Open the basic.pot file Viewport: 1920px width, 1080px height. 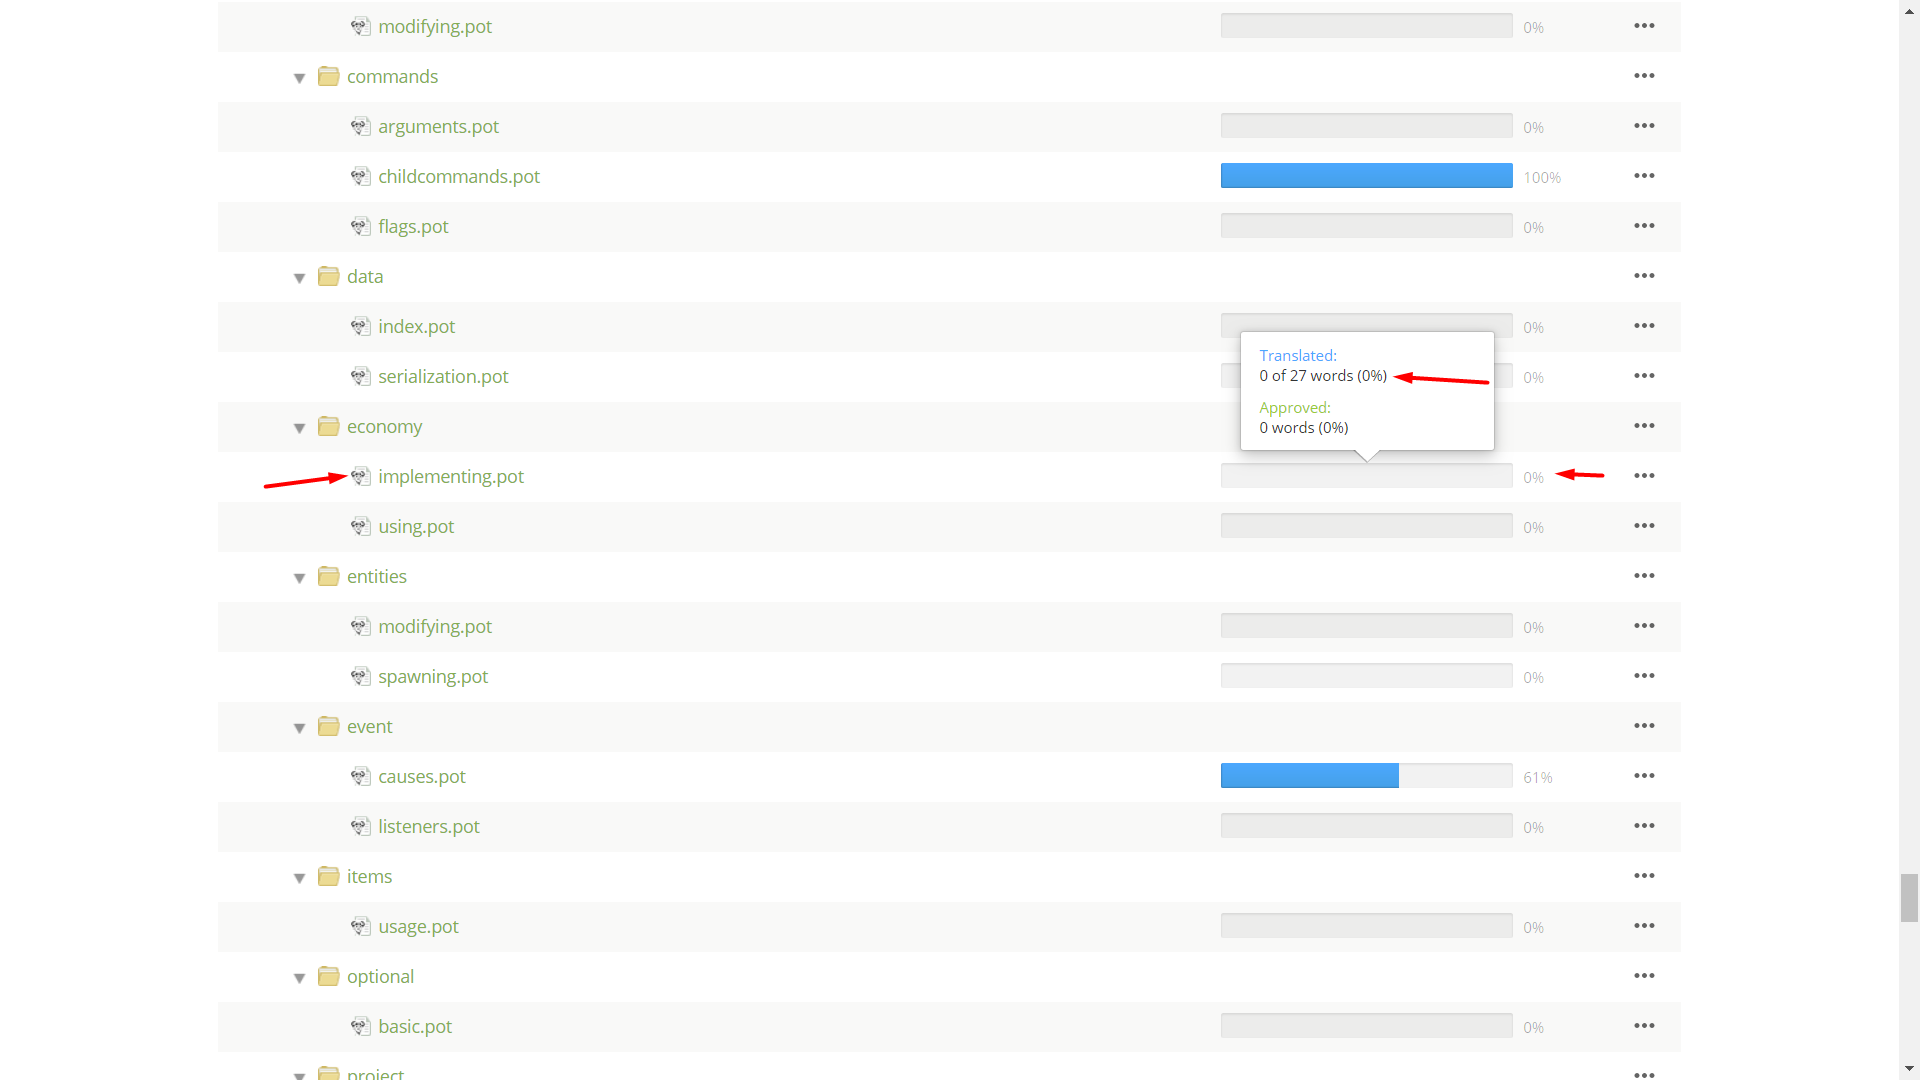(415, 1027)
